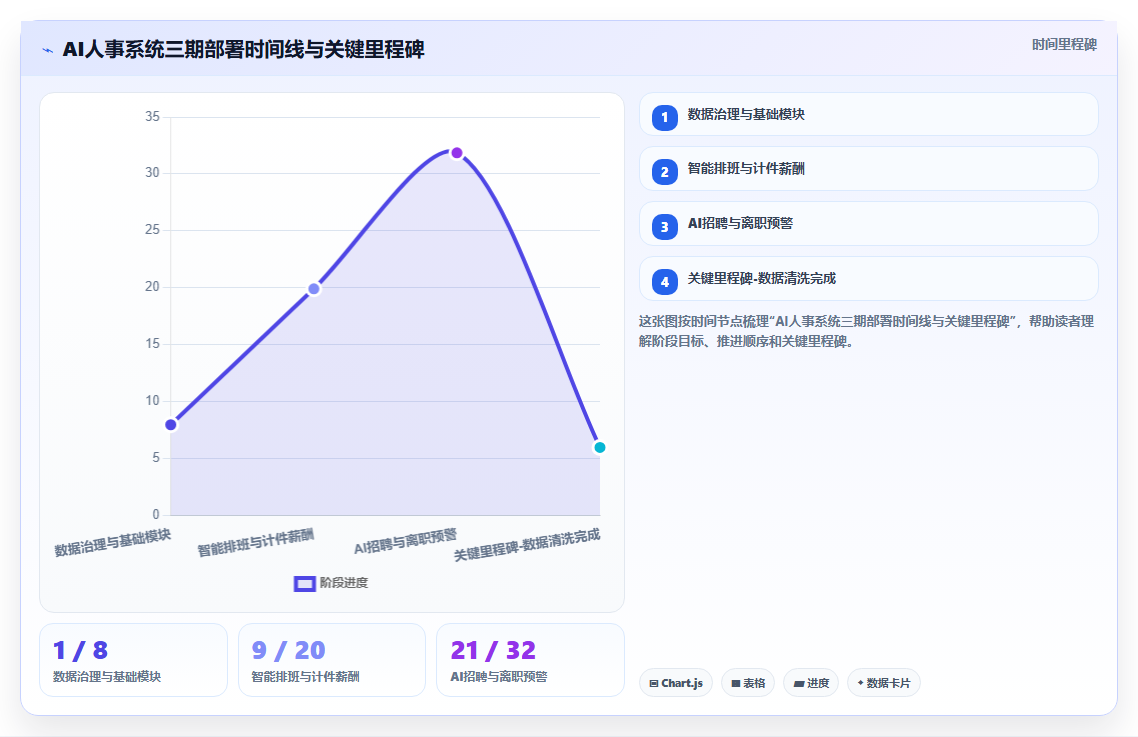This screenshot has height=737, width=1138.
Task: Click the y-axis value 5
Action: [x=156, y=457]
